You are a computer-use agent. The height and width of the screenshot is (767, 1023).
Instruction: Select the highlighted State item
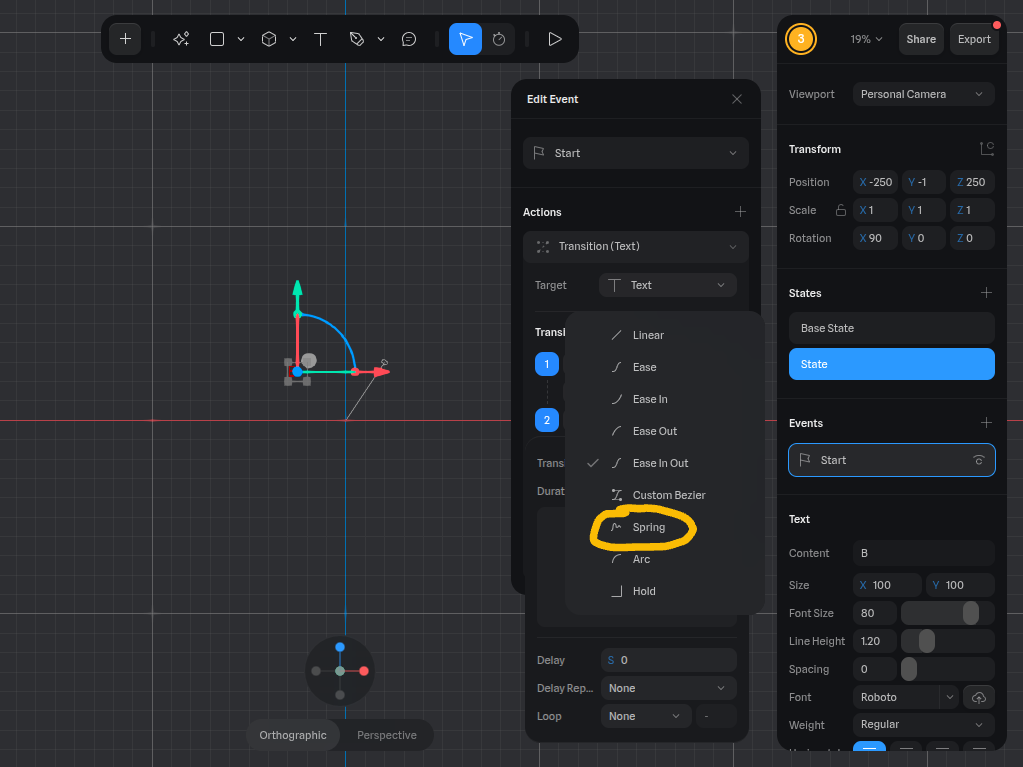[x=891, y=364]
